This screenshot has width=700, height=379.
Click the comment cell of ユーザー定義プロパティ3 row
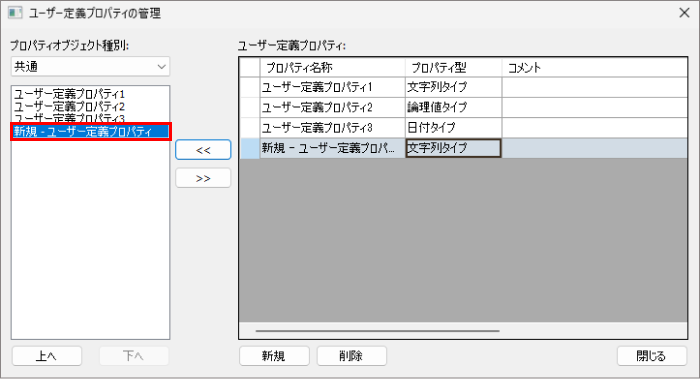[x=595, y=128]
